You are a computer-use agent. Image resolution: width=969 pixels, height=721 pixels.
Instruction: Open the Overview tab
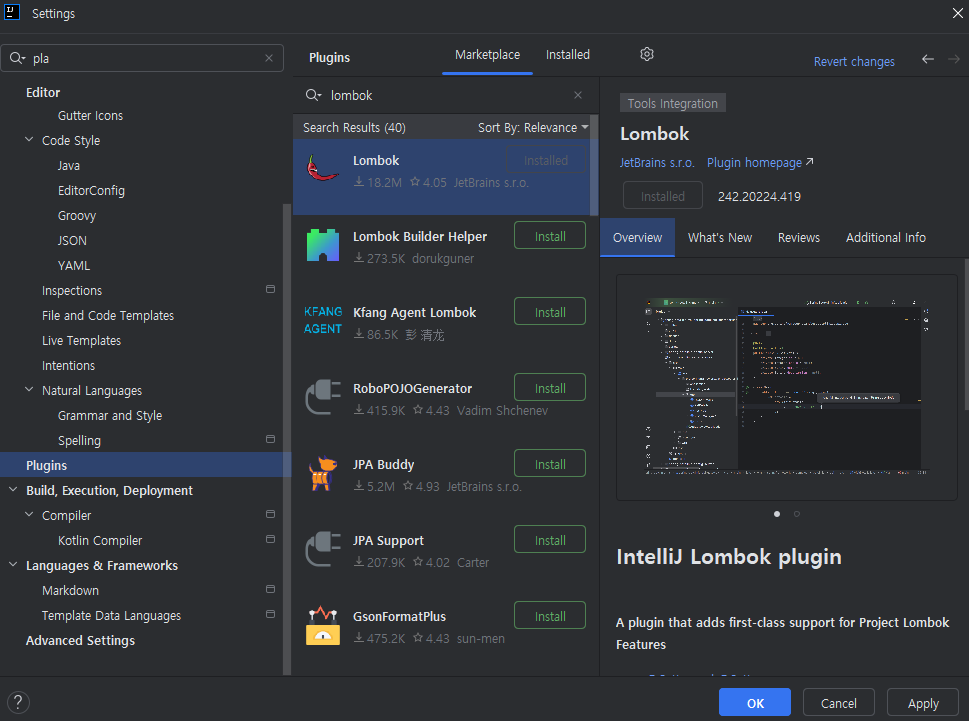tap(637, 238)
